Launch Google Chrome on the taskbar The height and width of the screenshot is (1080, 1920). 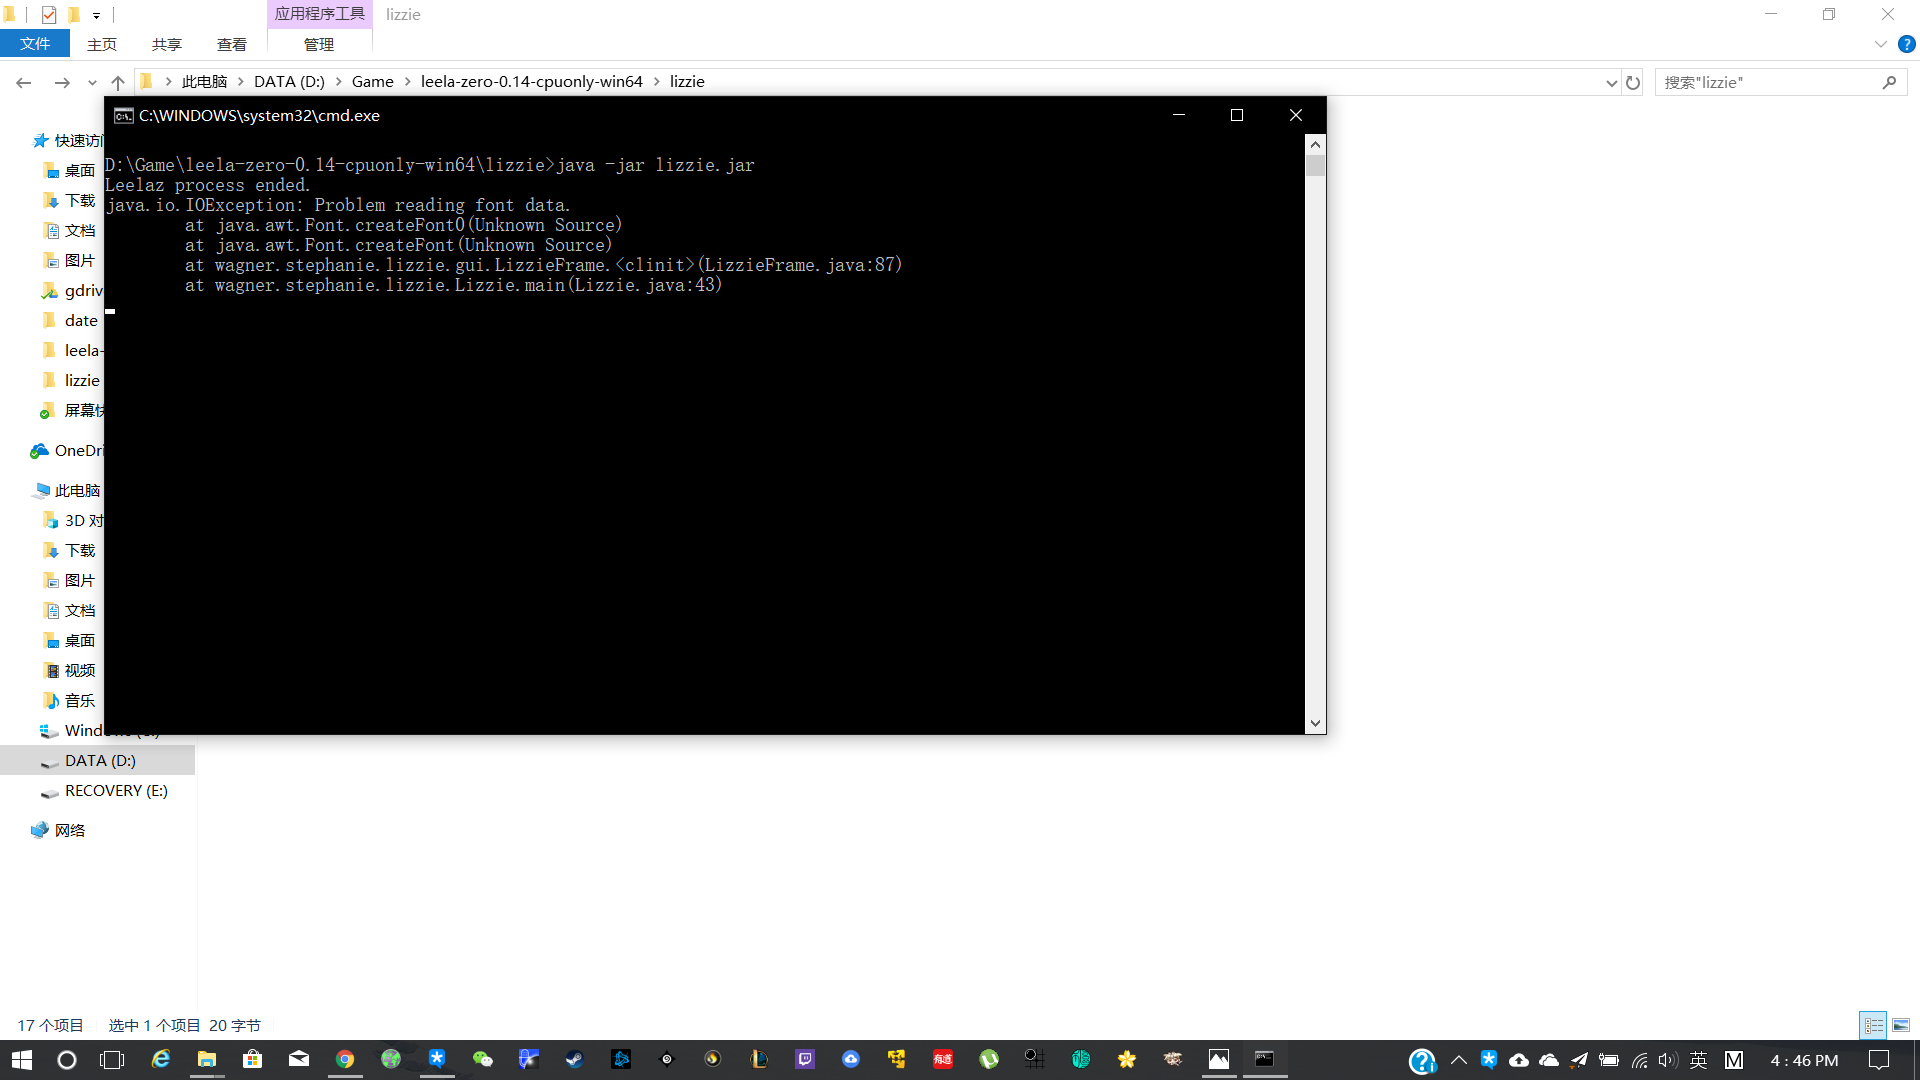click(345, 1059)
